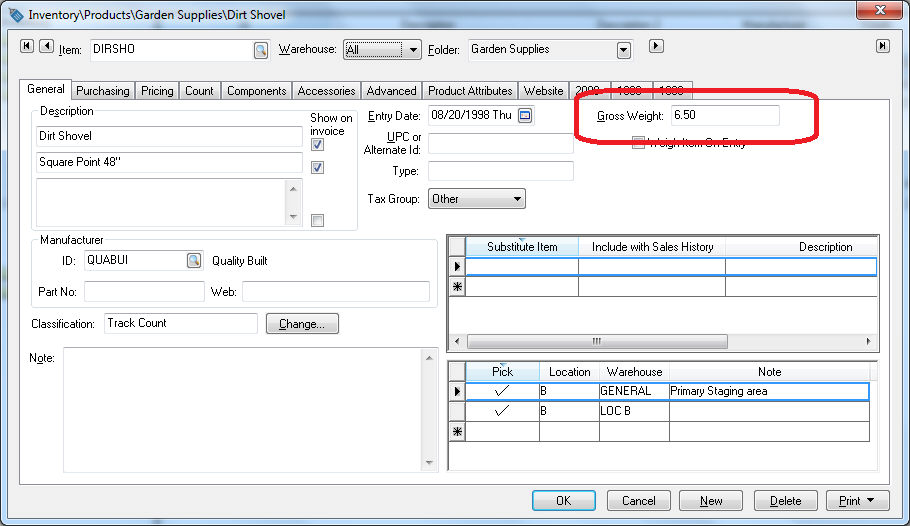Toggle Show on invoice for Square Point line

317,168
